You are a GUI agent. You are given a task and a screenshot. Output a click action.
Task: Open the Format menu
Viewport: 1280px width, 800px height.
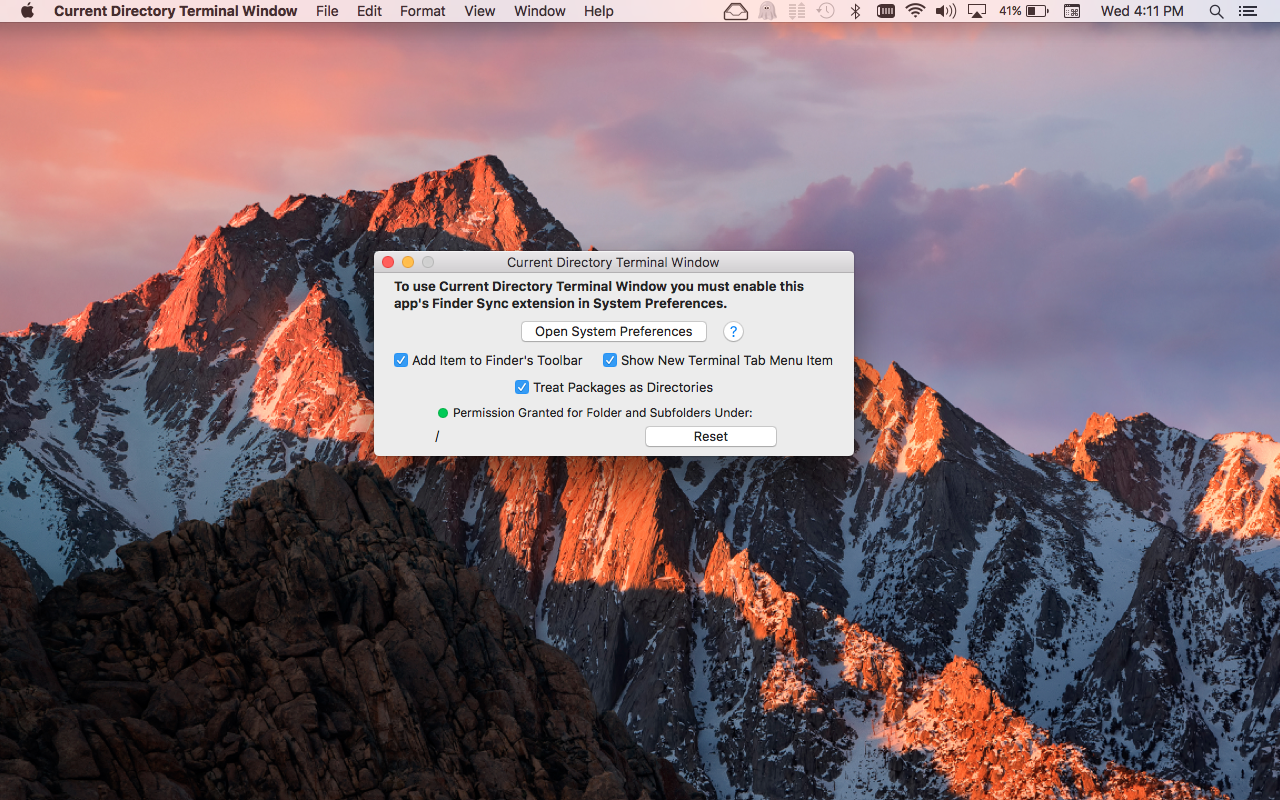(423, 11)
